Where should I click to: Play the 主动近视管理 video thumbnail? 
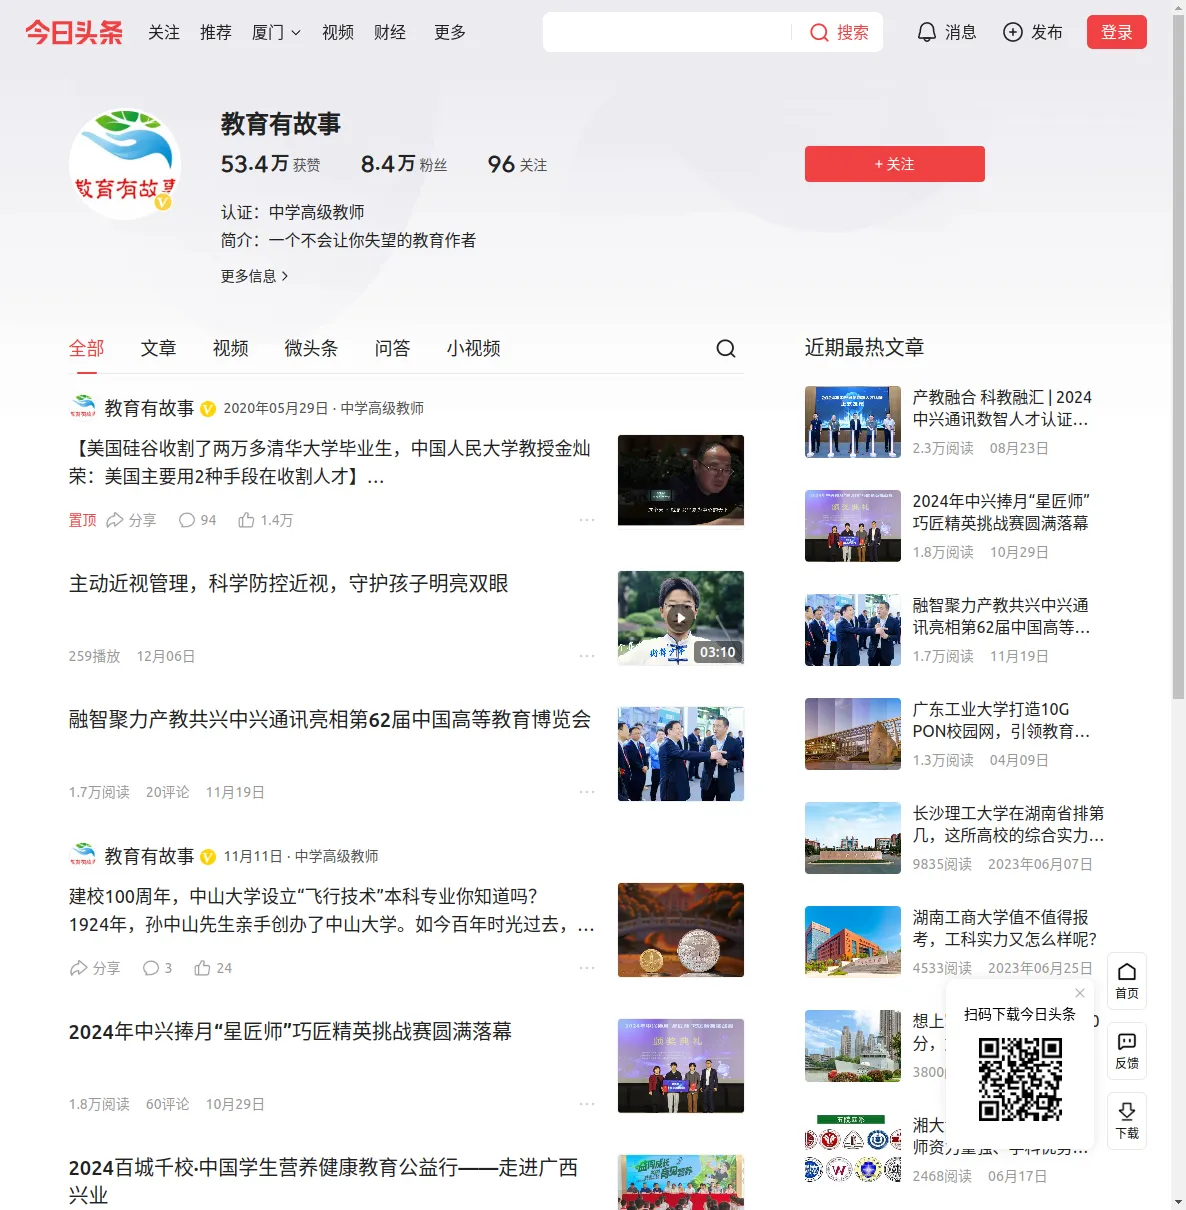tap(681, 618)
